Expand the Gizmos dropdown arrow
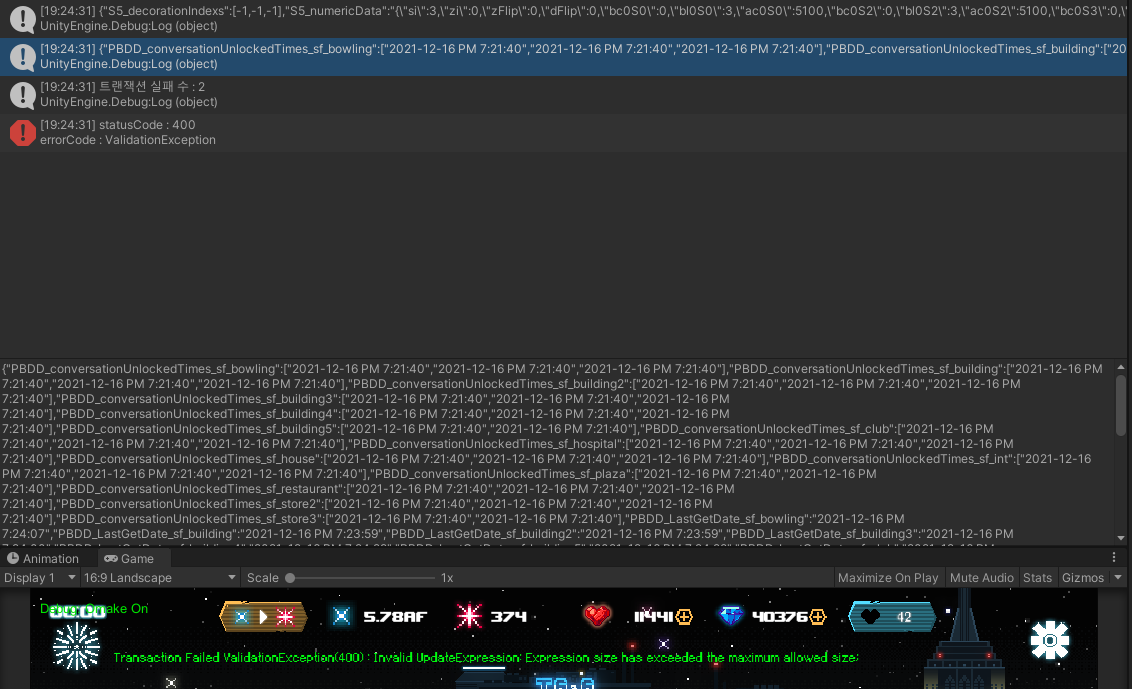The height and width of the screenshot is (689, 1132). [x=1118, y=578]
